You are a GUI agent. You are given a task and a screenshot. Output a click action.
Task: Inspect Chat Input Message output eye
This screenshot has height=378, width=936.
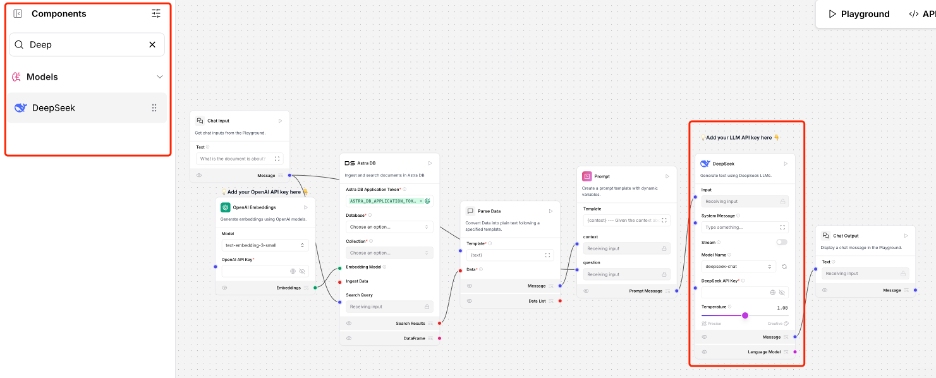[199, 176]
